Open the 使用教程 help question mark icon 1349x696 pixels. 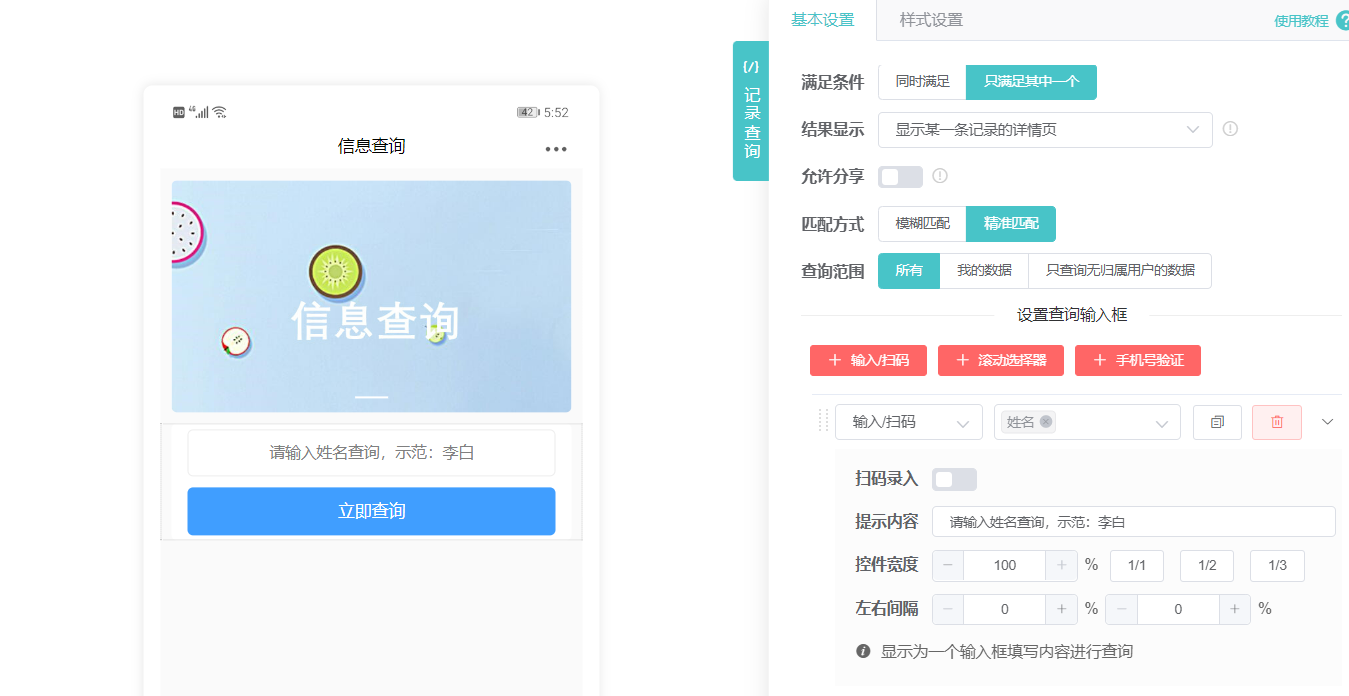click(1343, 19)
